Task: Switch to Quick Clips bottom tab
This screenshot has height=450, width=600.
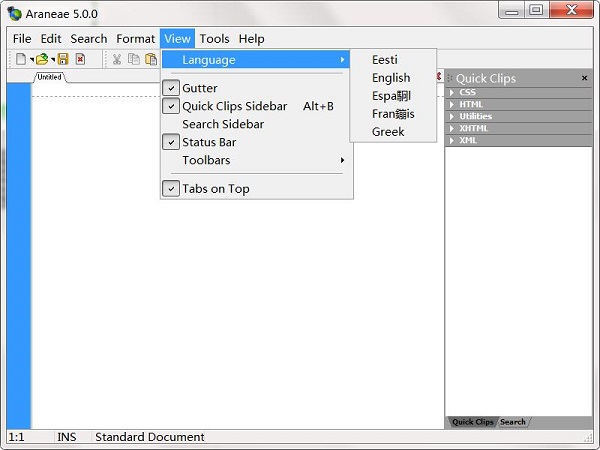Action: click(473, 422)
